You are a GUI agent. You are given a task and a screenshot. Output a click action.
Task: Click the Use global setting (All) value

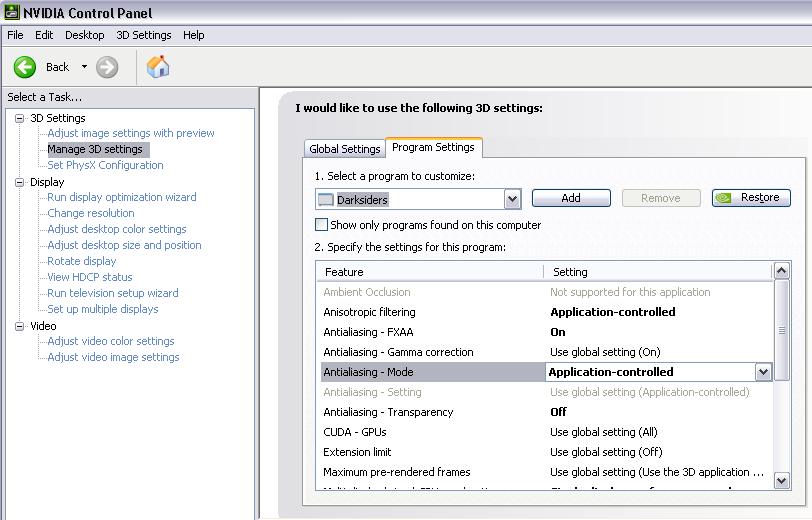(604, 432)
